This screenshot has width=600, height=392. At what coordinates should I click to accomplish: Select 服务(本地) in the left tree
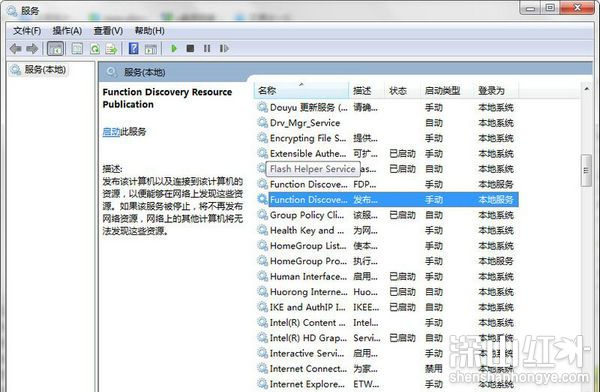point(45,70)
